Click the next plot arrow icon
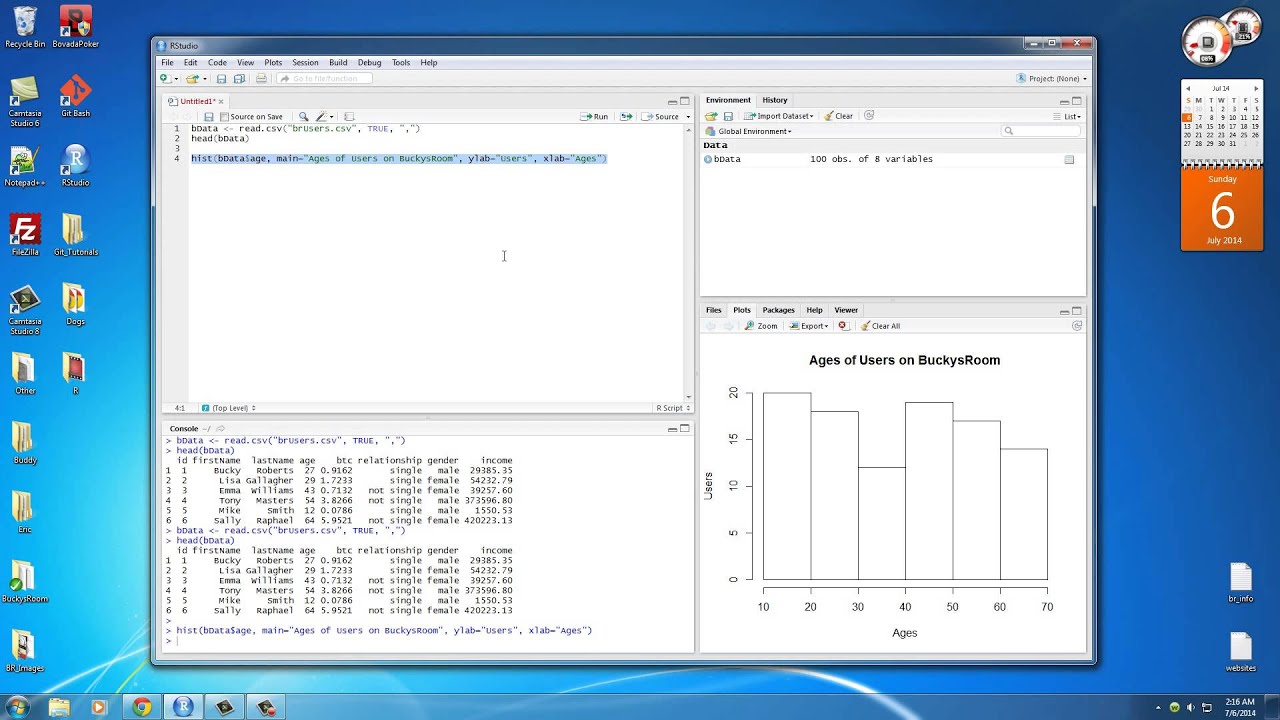 (728, 326)
